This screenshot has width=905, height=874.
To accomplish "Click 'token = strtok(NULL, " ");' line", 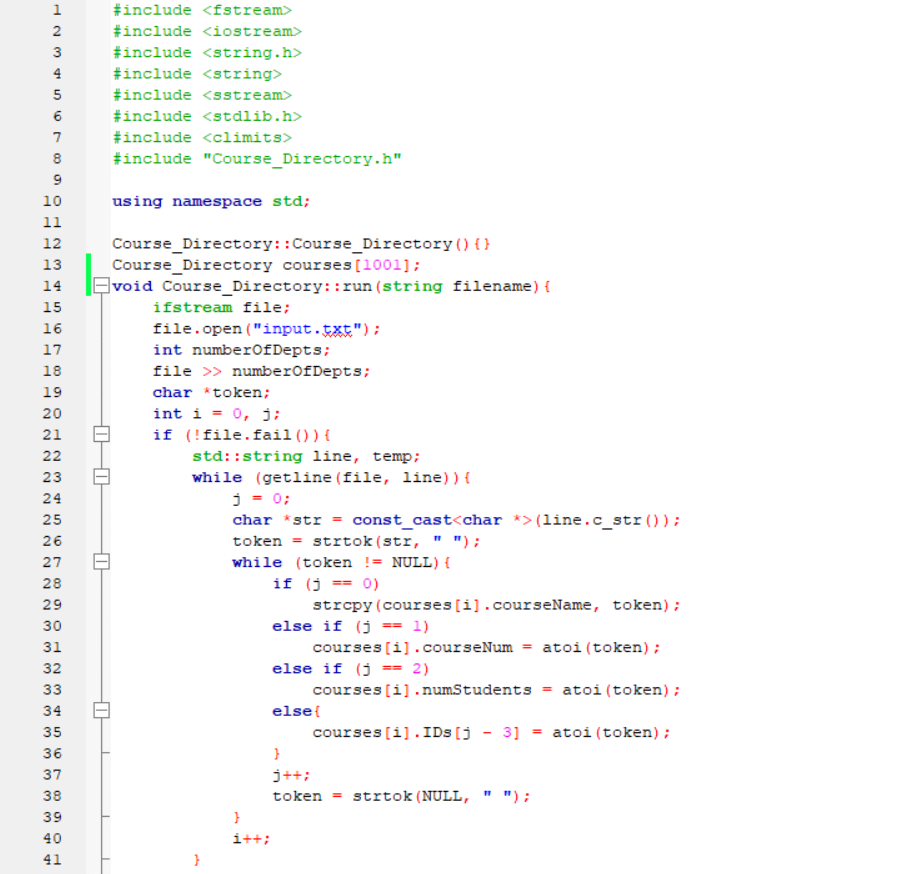I will 401,796.
